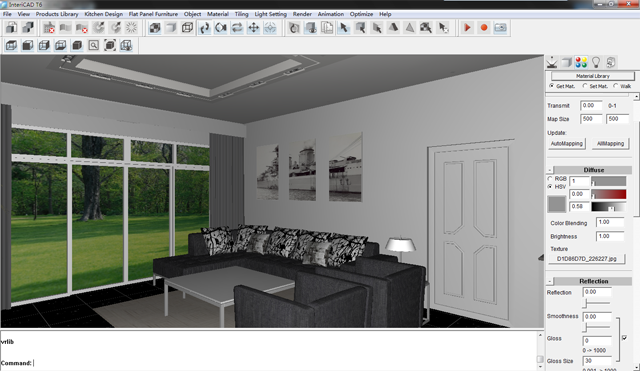Click the camera snapshot icon

point(500,28)
